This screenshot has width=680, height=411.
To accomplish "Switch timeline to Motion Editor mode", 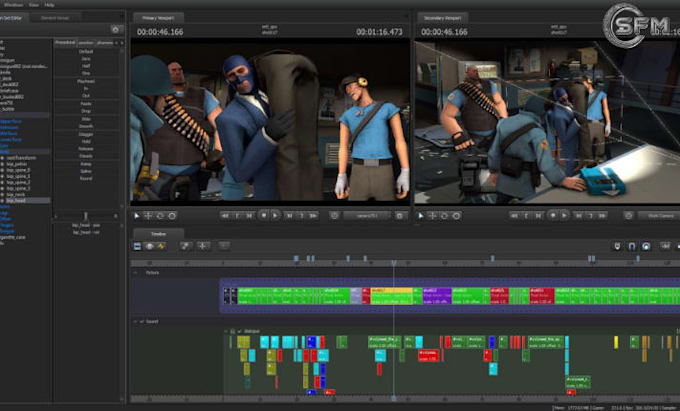I will [150, 247].
